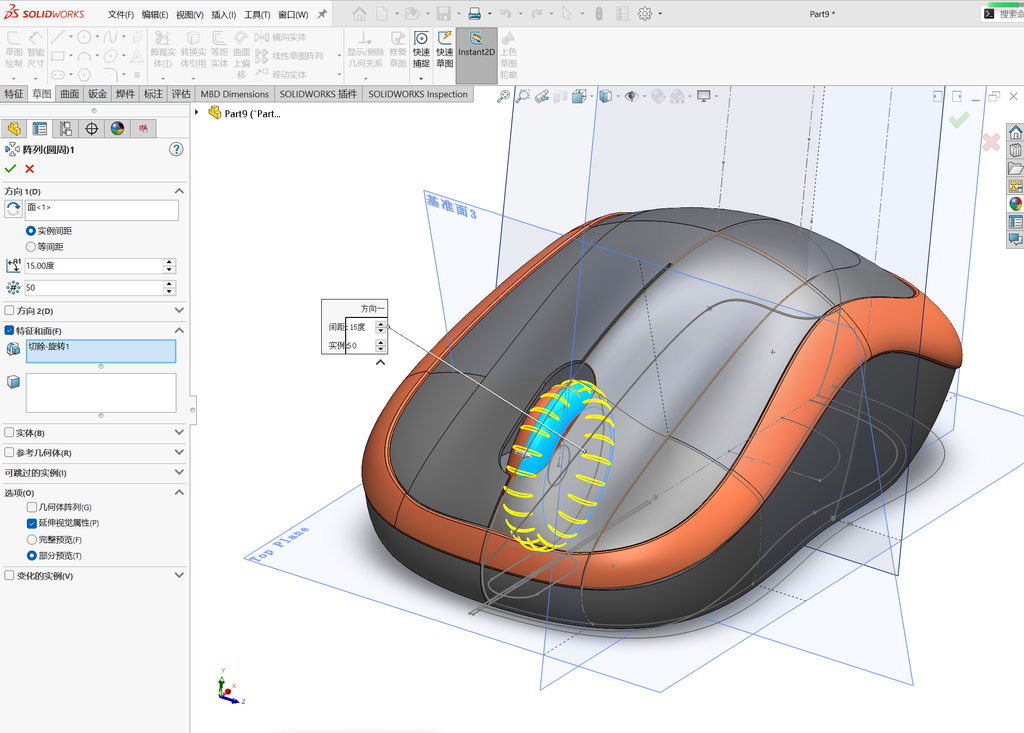This screenshot has width=1024, height=733.
Task: Enable the 实体(B) checkbox
Action: [9, 432]
